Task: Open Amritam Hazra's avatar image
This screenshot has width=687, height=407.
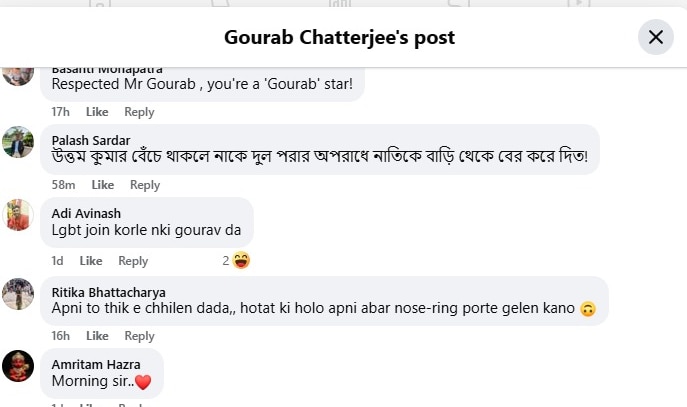Action: point(18,367)
